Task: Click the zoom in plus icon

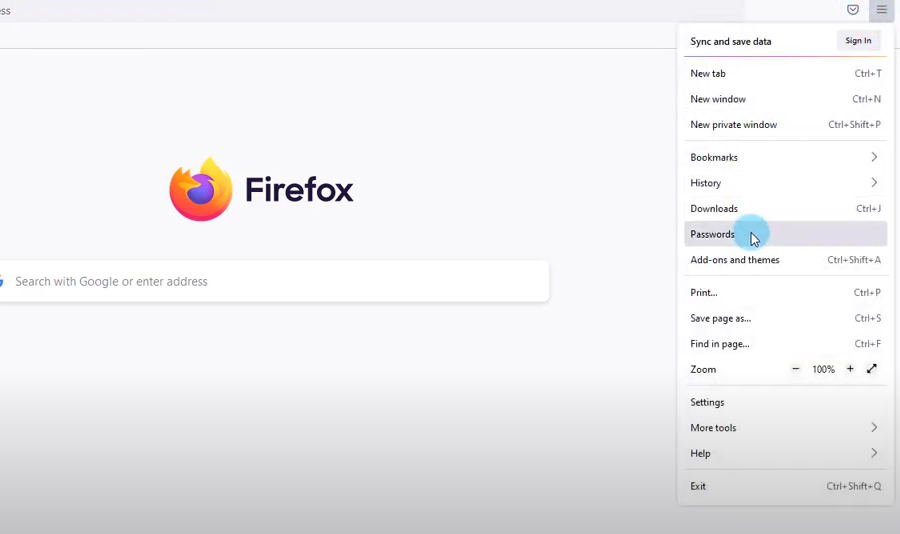Action: (x=850, y=369)
